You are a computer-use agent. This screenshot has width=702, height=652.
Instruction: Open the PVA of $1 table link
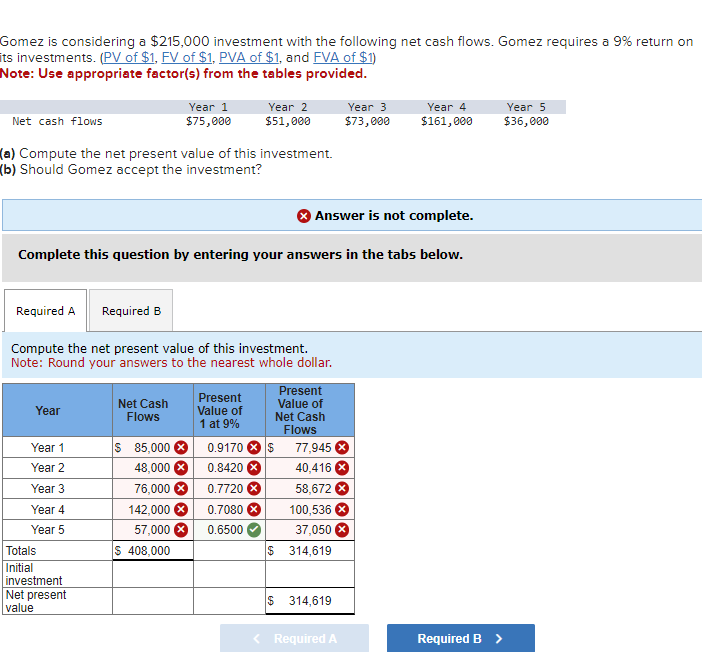tap(249, 57)
